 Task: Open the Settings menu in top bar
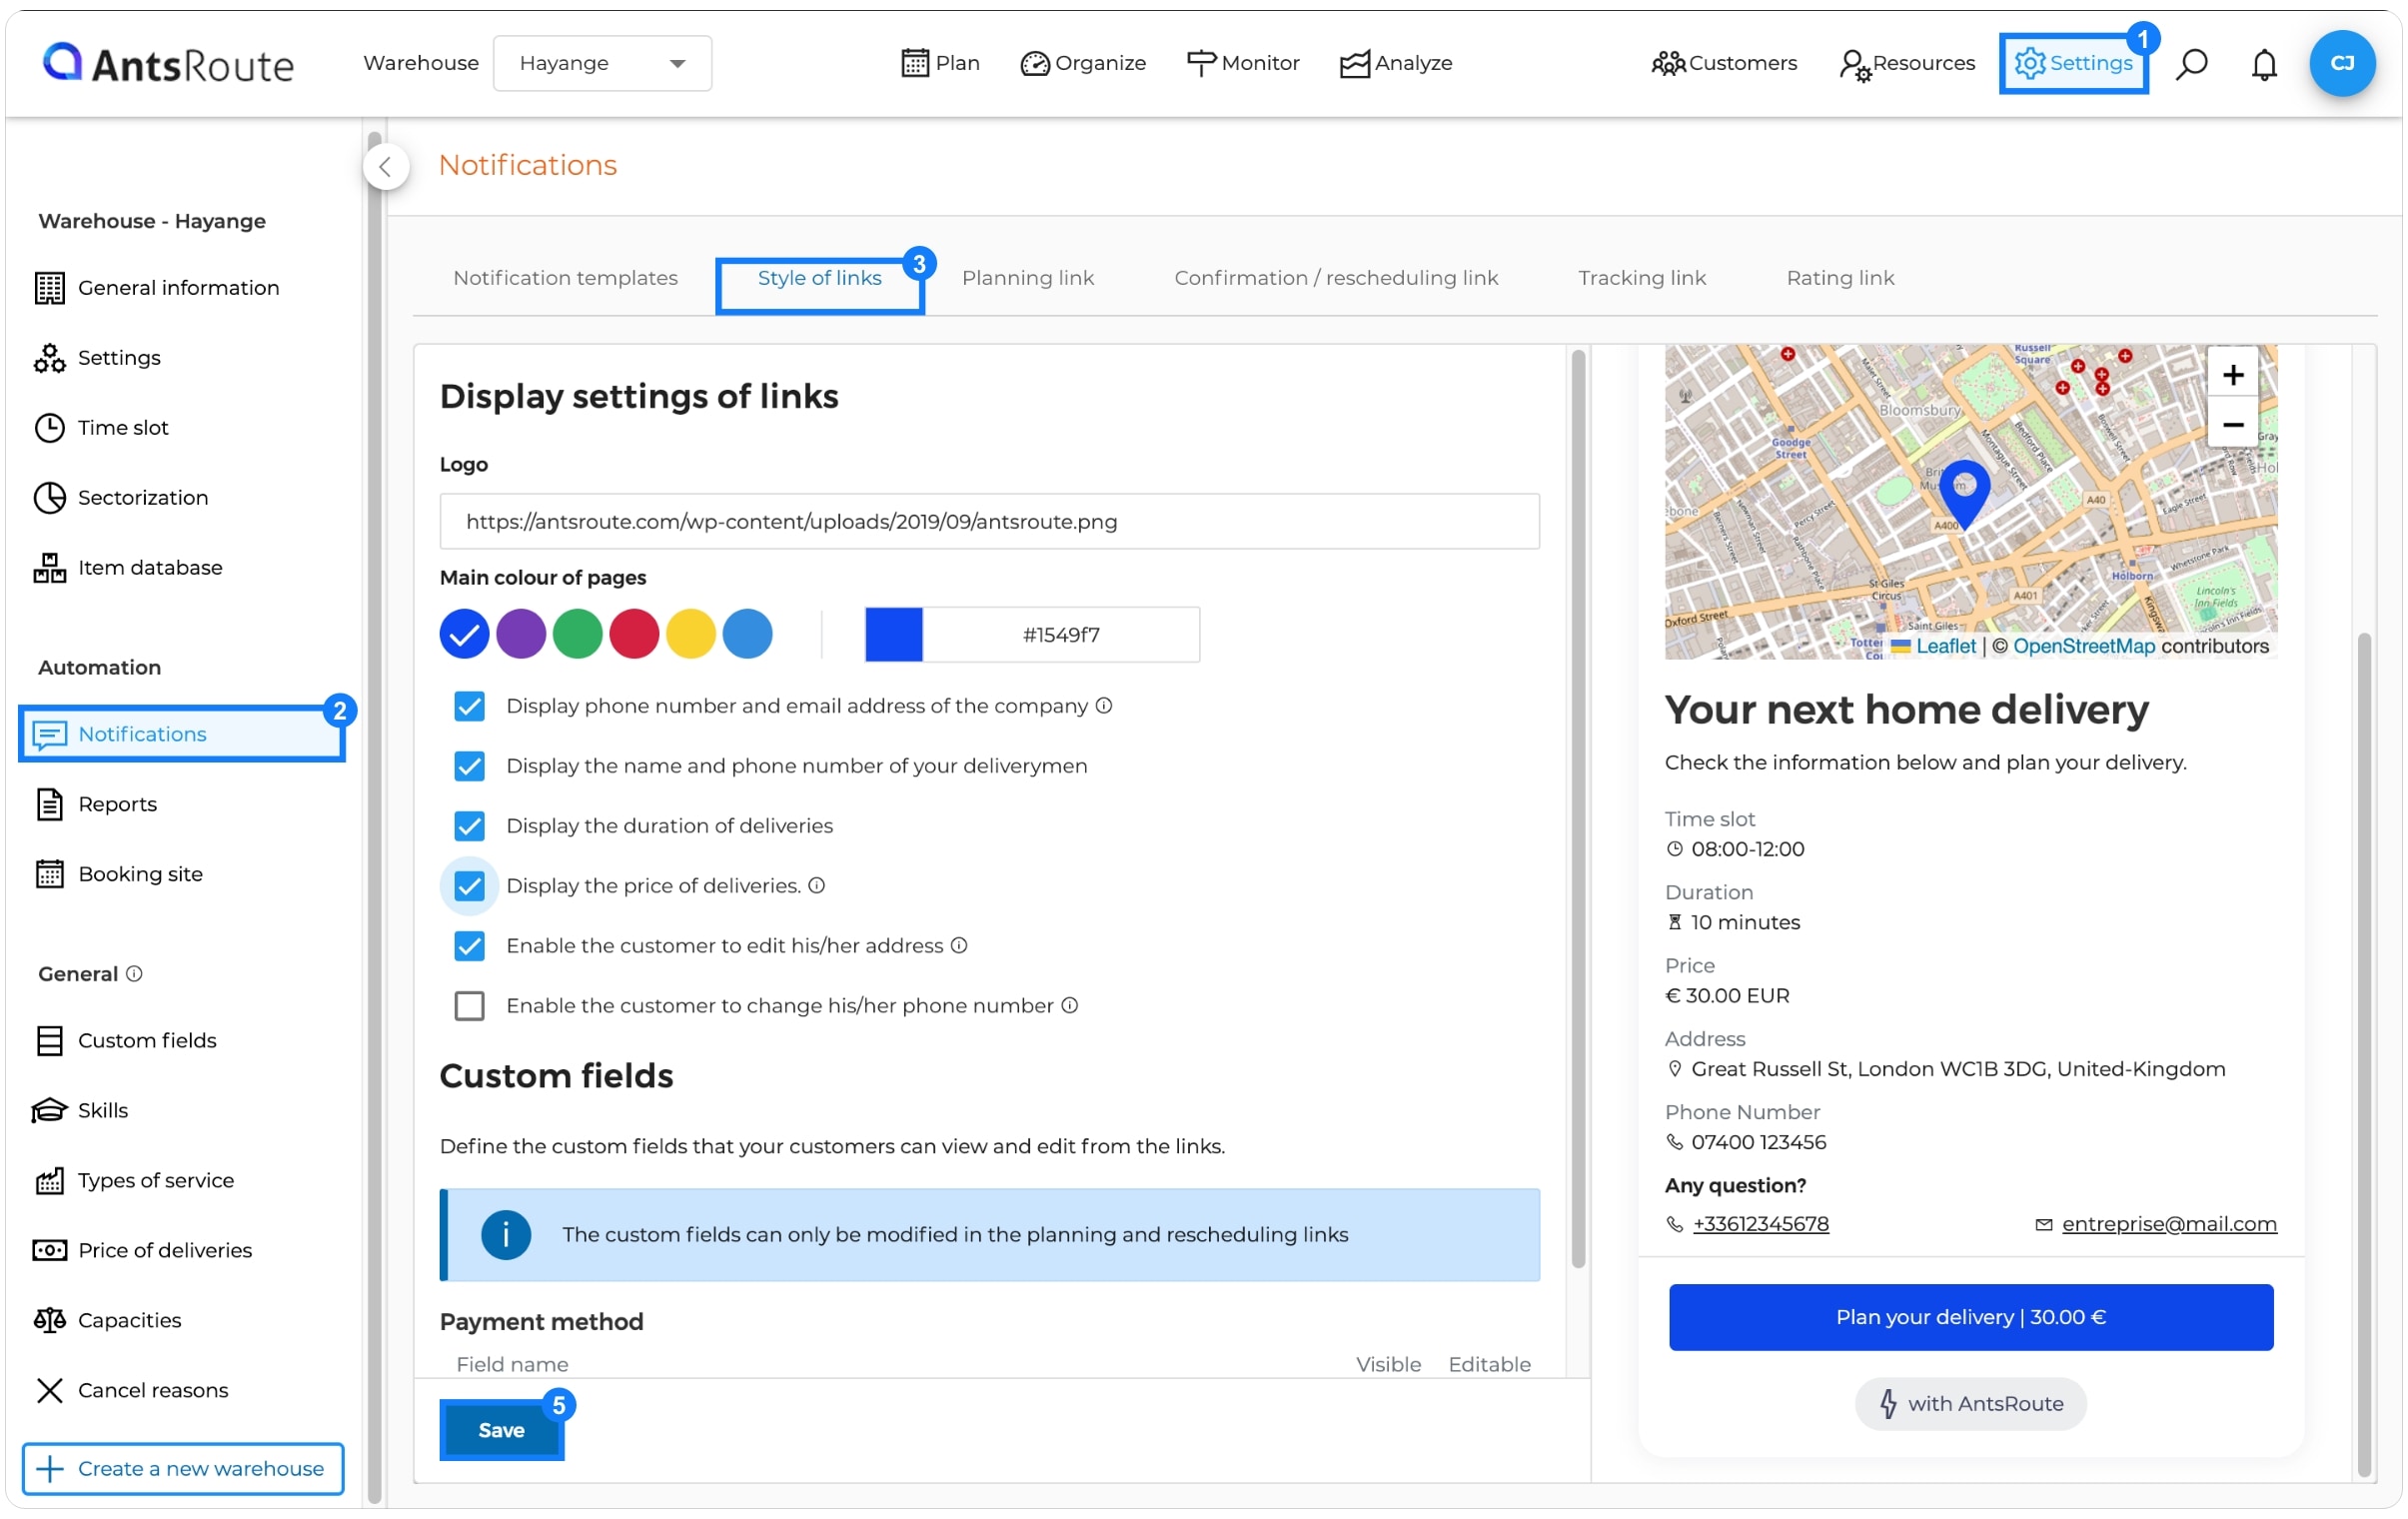(2073, 63)
